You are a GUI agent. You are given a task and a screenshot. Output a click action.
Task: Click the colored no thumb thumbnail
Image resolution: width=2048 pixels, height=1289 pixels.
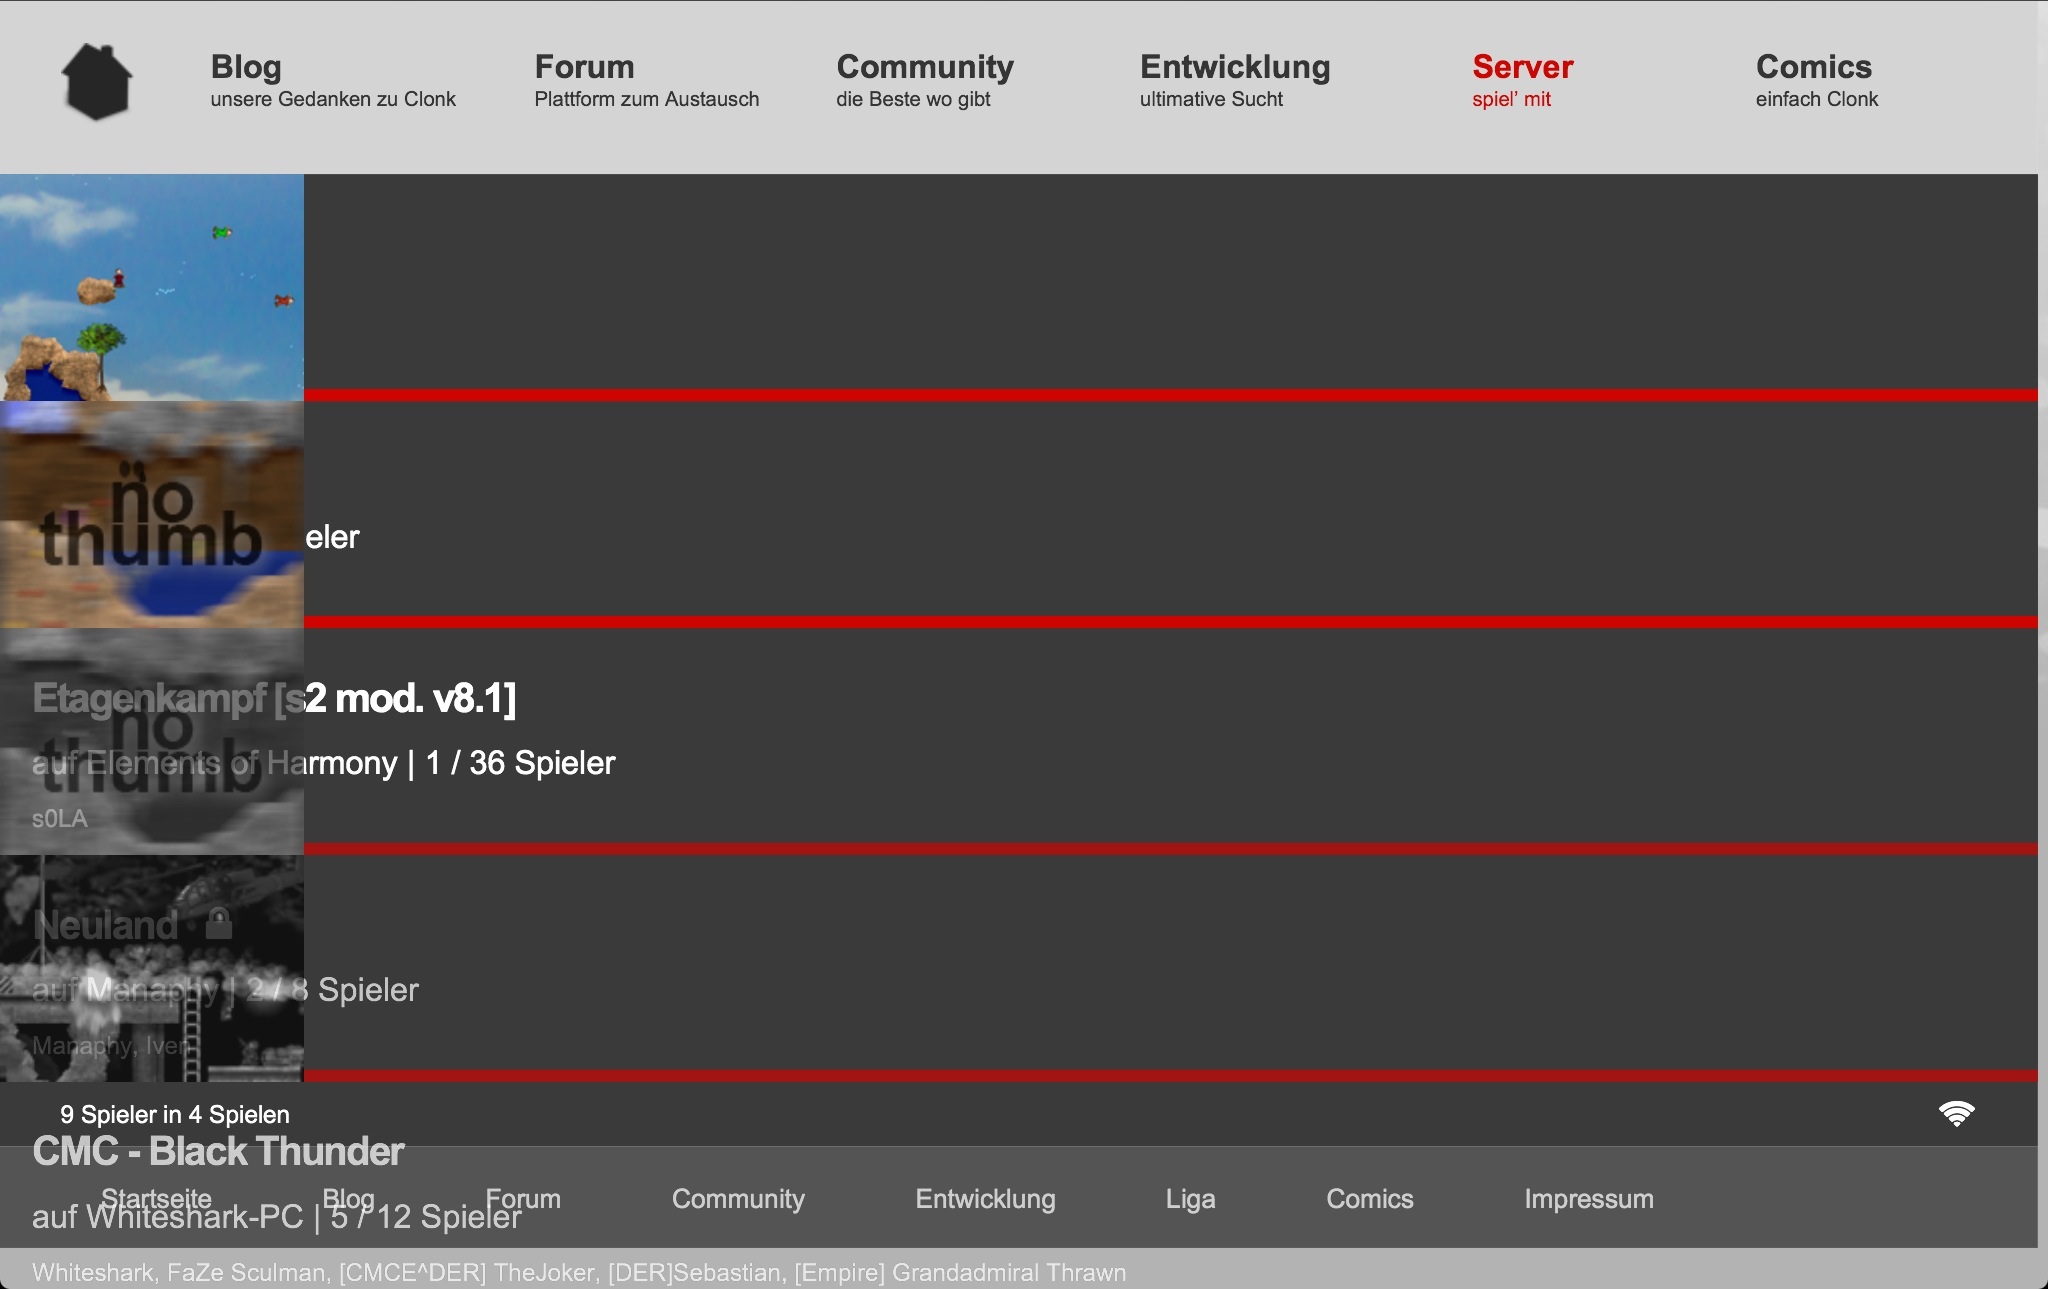[152, 515]
